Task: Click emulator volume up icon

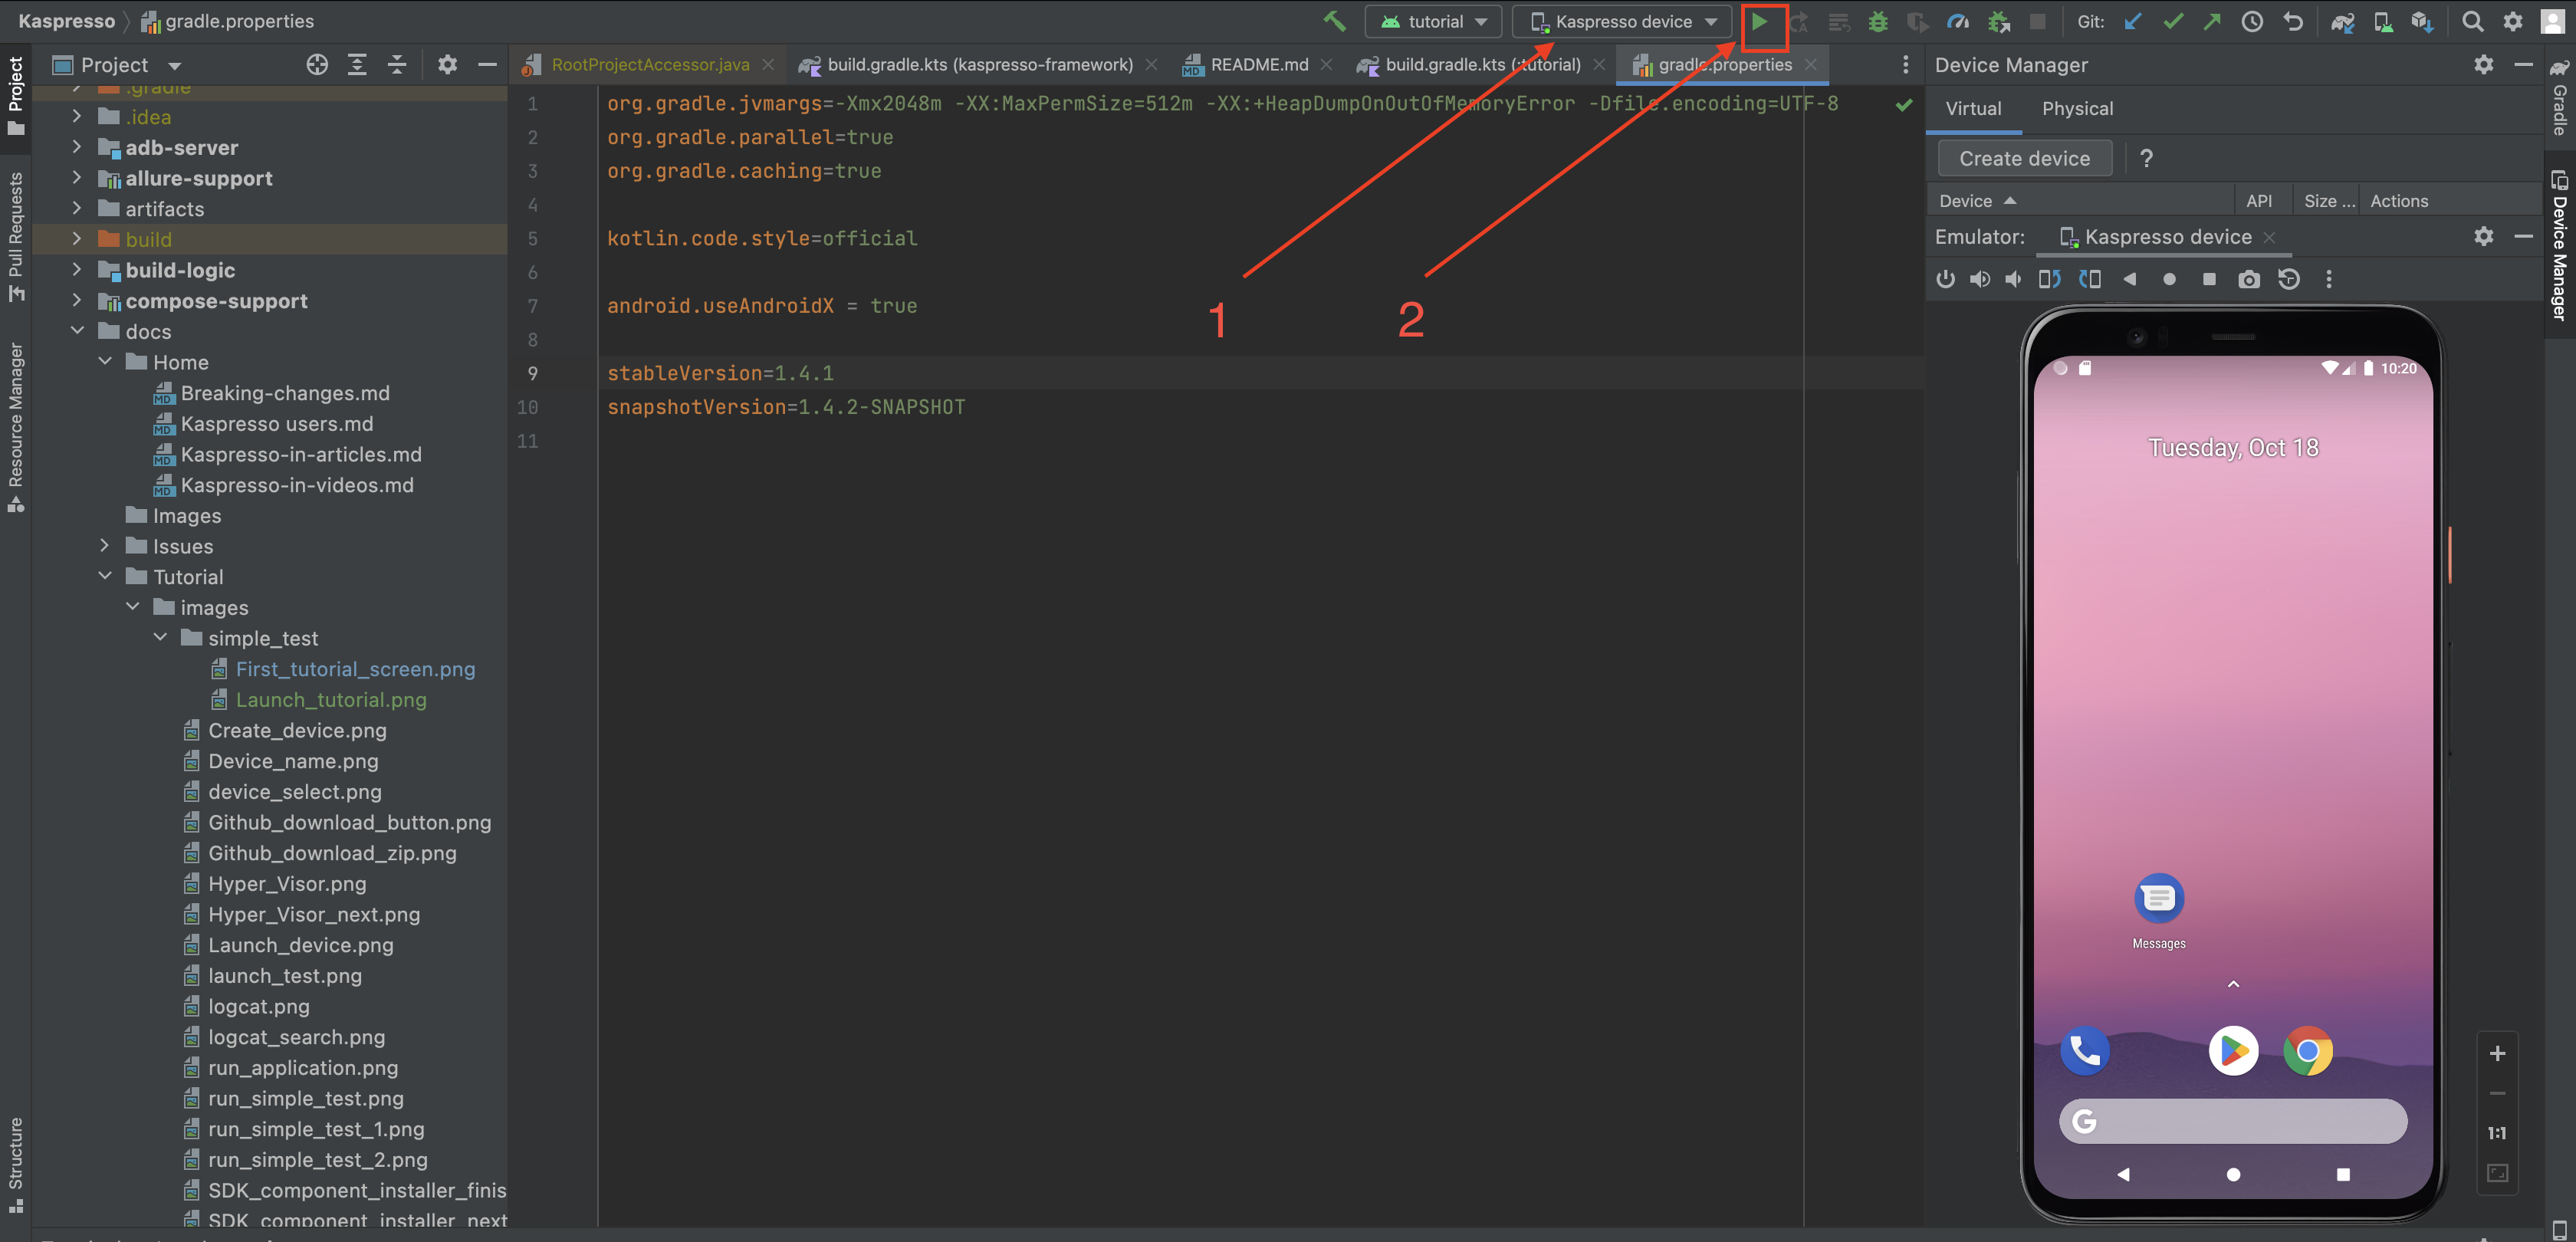Action: [1979, 279]
